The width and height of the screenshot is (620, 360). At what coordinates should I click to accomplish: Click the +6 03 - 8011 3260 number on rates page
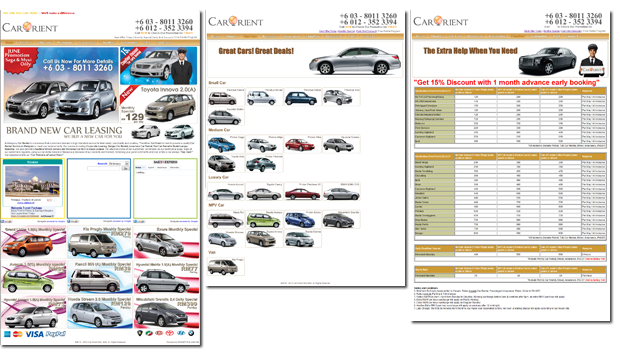tap(573, 15)
